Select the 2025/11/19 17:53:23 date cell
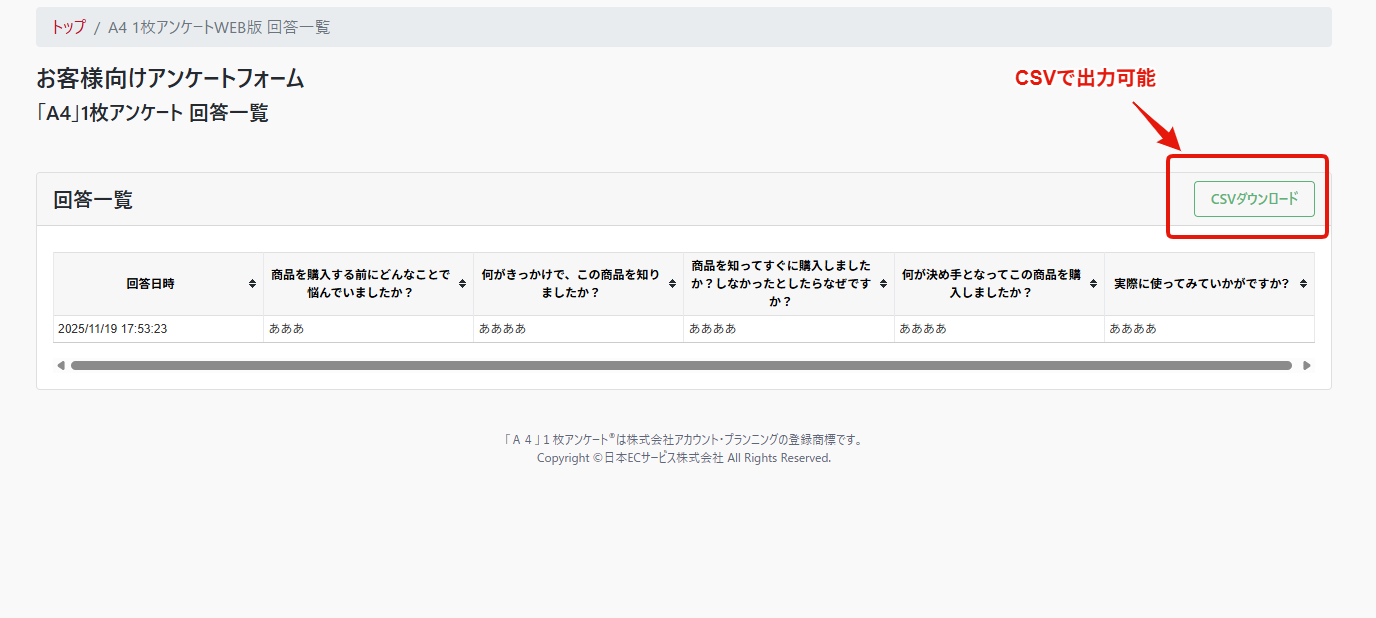The image size is (1376, 618). click(x=112, y=329)
